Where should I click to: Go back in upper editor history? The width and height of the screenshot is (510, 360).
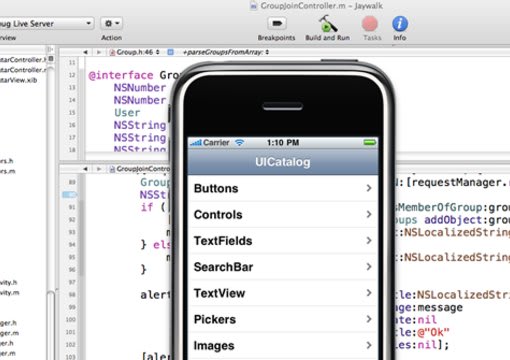[85, 52]
